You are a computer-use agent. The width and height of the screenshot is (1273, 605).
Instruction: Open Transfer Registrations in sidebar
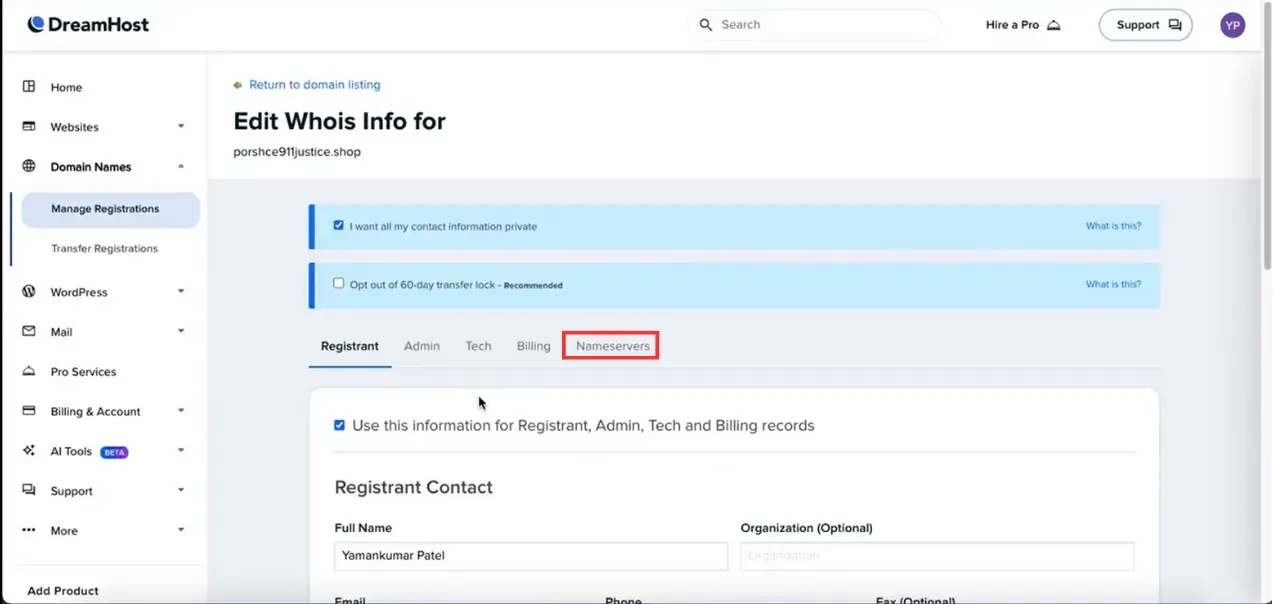[x=105, y=249]
